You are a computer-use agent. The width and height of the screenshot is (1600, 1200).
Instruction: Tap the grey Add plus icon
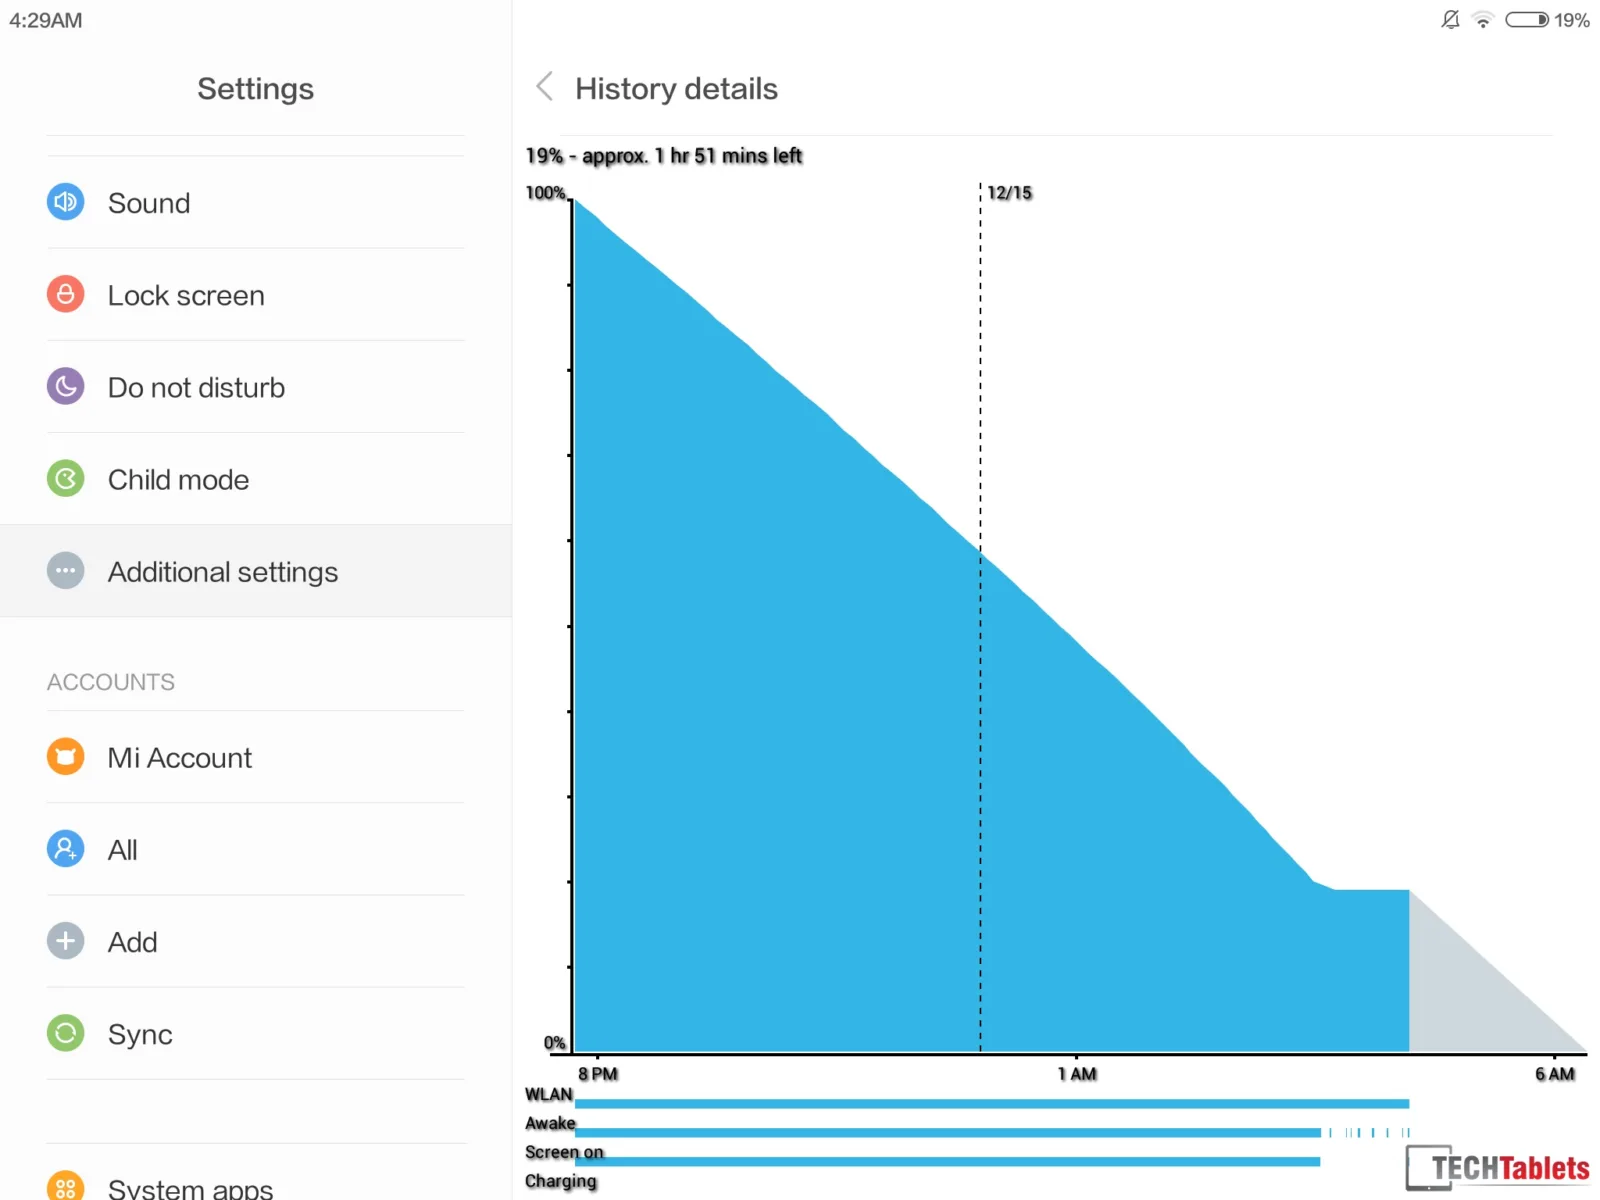click(66, 941)
